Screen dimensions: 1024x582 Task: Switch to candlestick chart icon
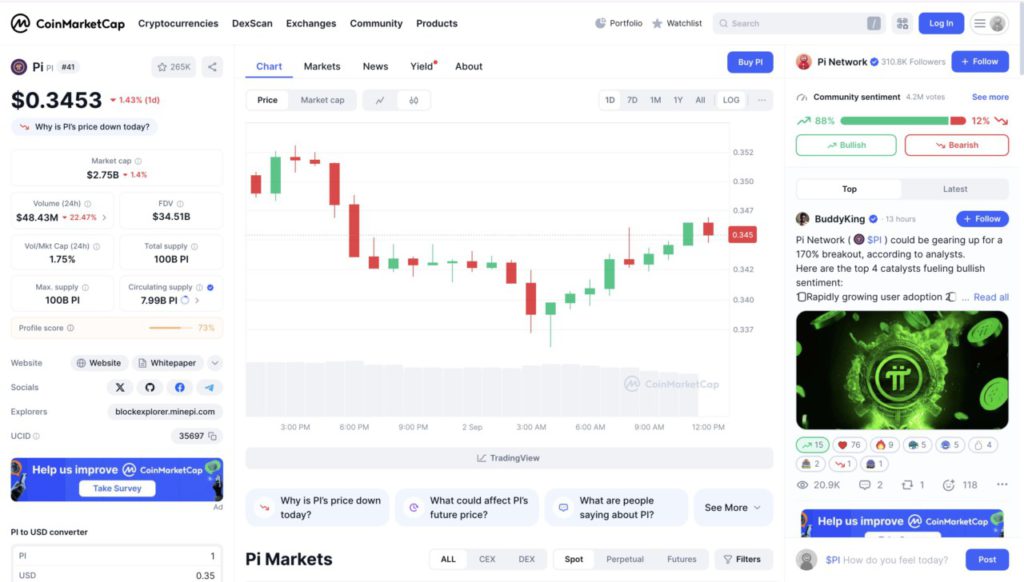point(414,100)
